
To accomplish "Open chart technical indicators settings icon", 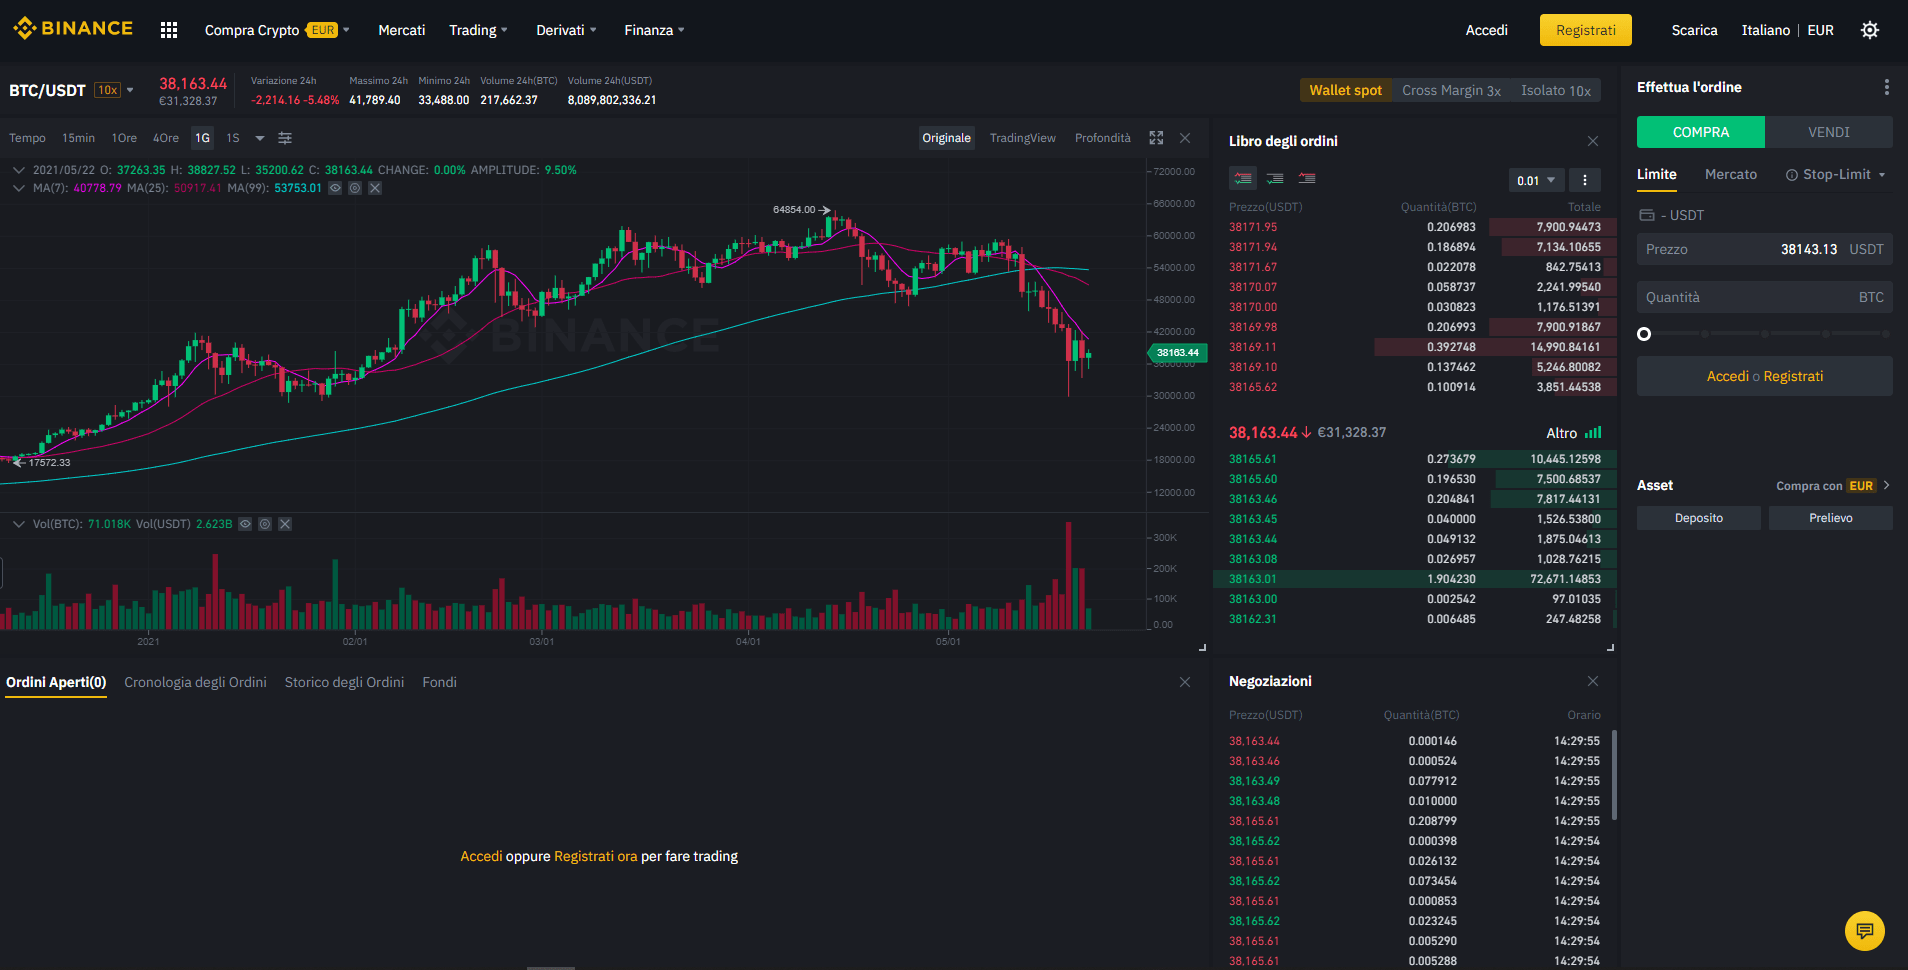I will tap(285, 138).
